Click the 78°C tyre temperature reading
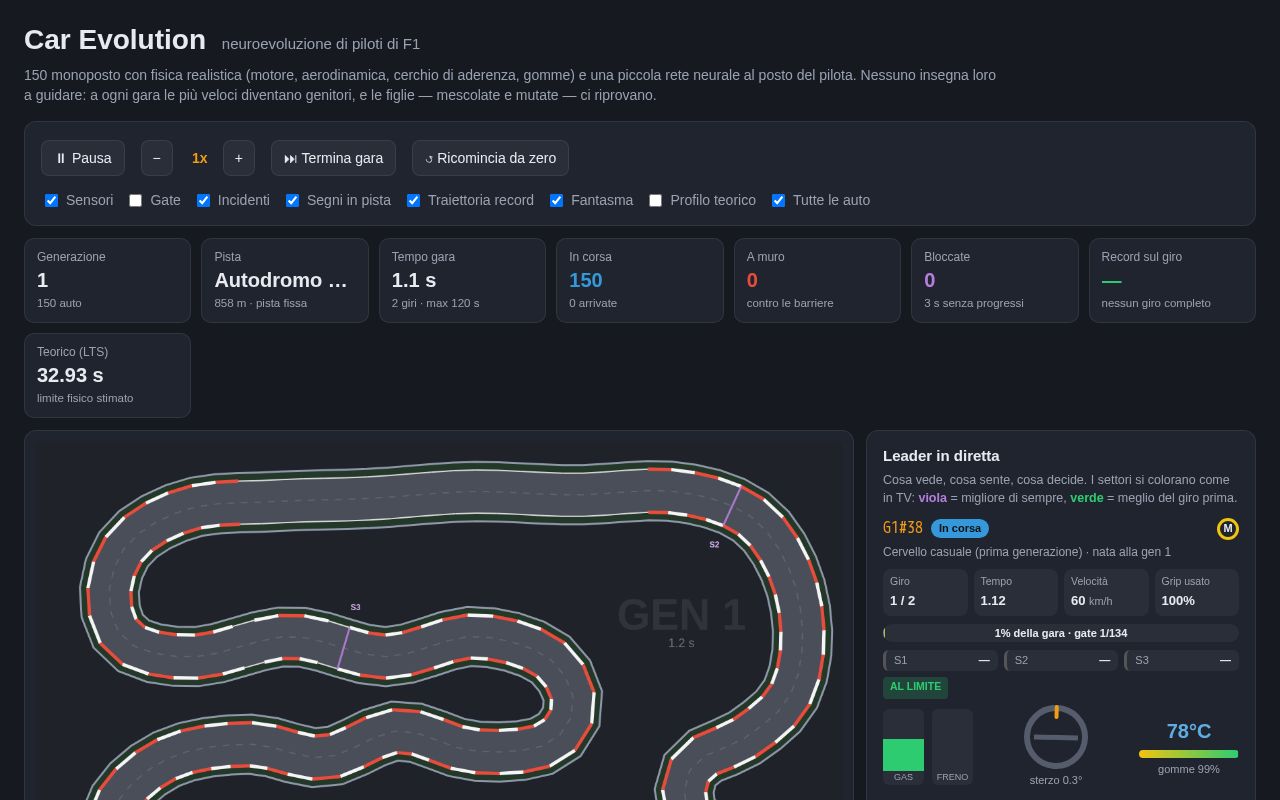Viewport: 1280px width, 800px height. click(1188, 731)
